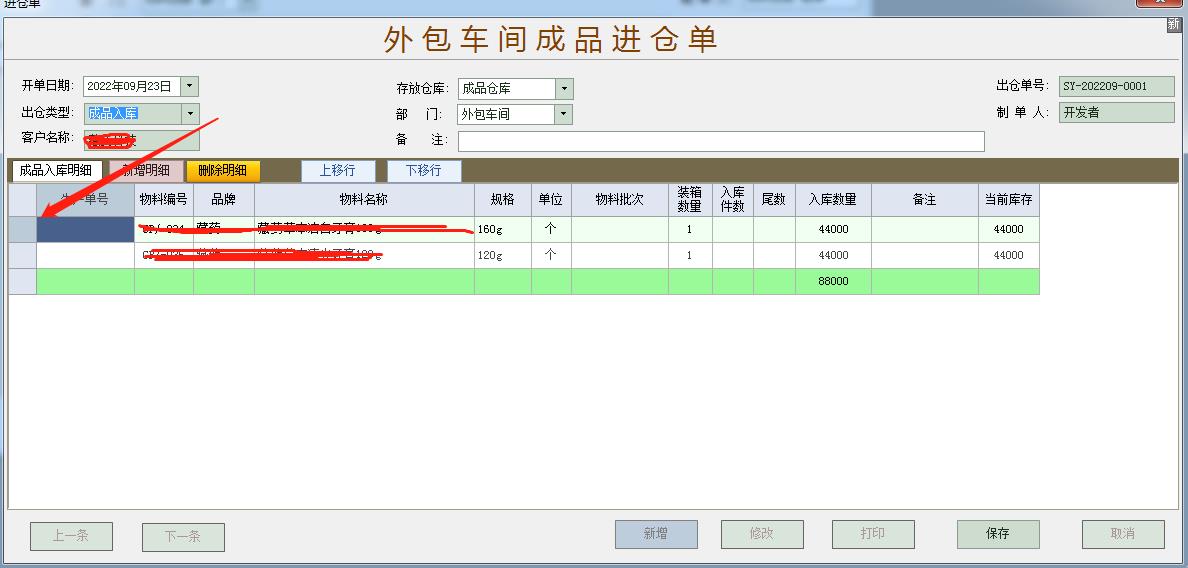Click the 修改 button
The height and width of the screenshot is (568, 1188).
coord(761,534)
